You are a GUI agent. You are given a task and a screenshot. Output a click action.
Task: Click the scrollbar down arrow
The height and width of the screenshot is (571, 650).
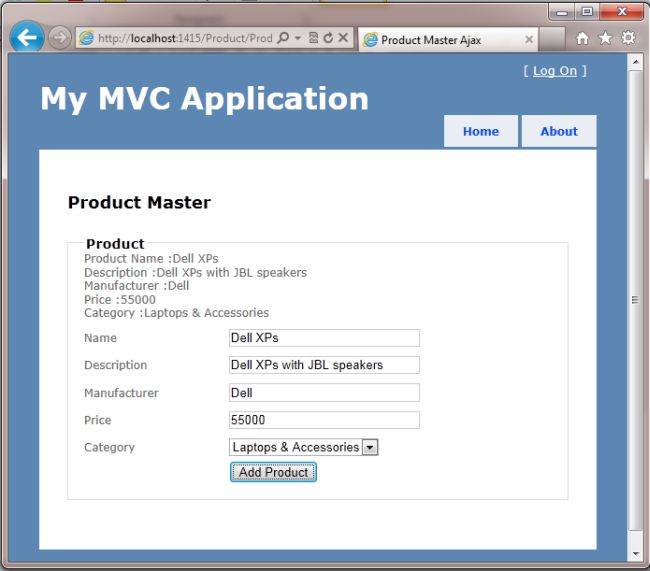[x=635, y=554]
